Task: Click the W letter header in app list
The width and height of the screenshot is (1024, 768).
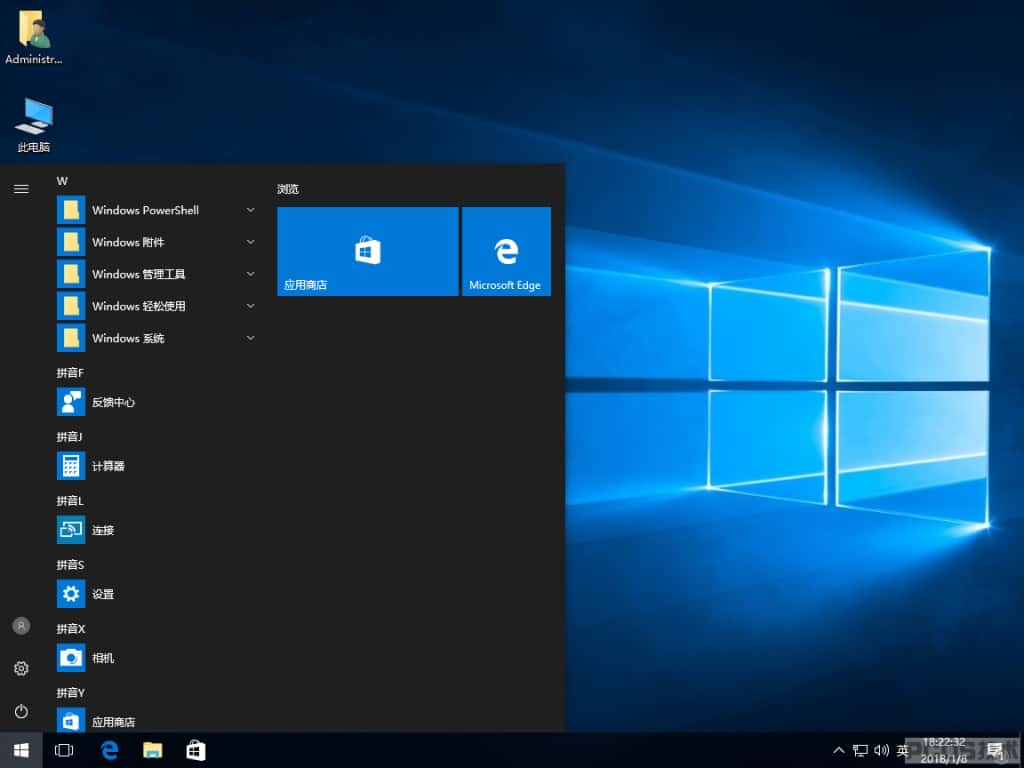Action: (62, 181)
